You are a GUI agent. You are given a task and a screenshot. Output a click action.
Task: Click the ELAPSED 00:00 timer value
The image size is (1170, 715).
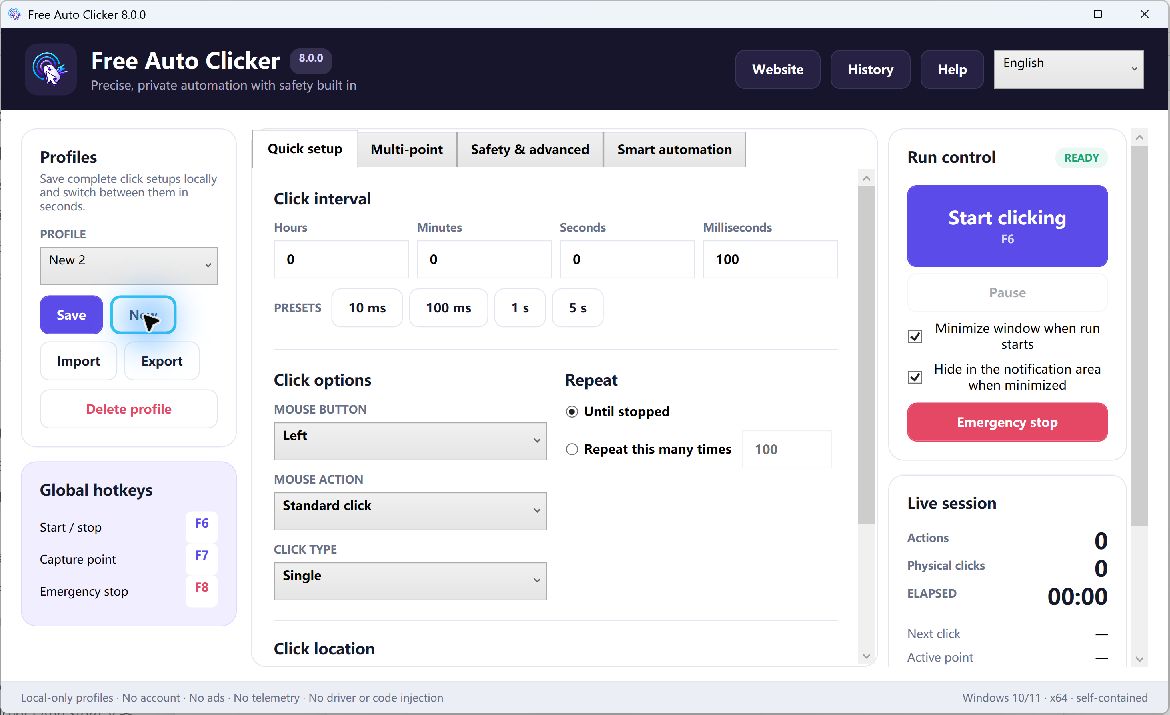[1077, 596]
